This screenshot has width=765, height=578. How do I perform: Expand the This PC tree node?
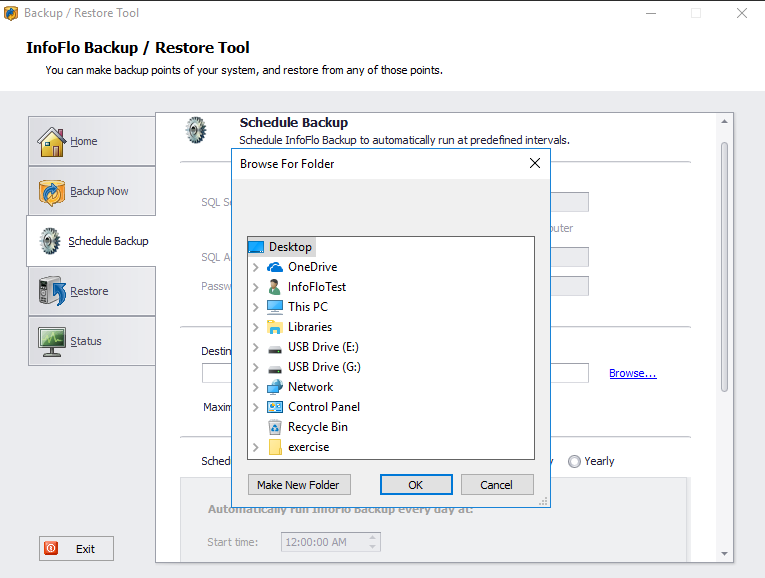tap(256, 307)
